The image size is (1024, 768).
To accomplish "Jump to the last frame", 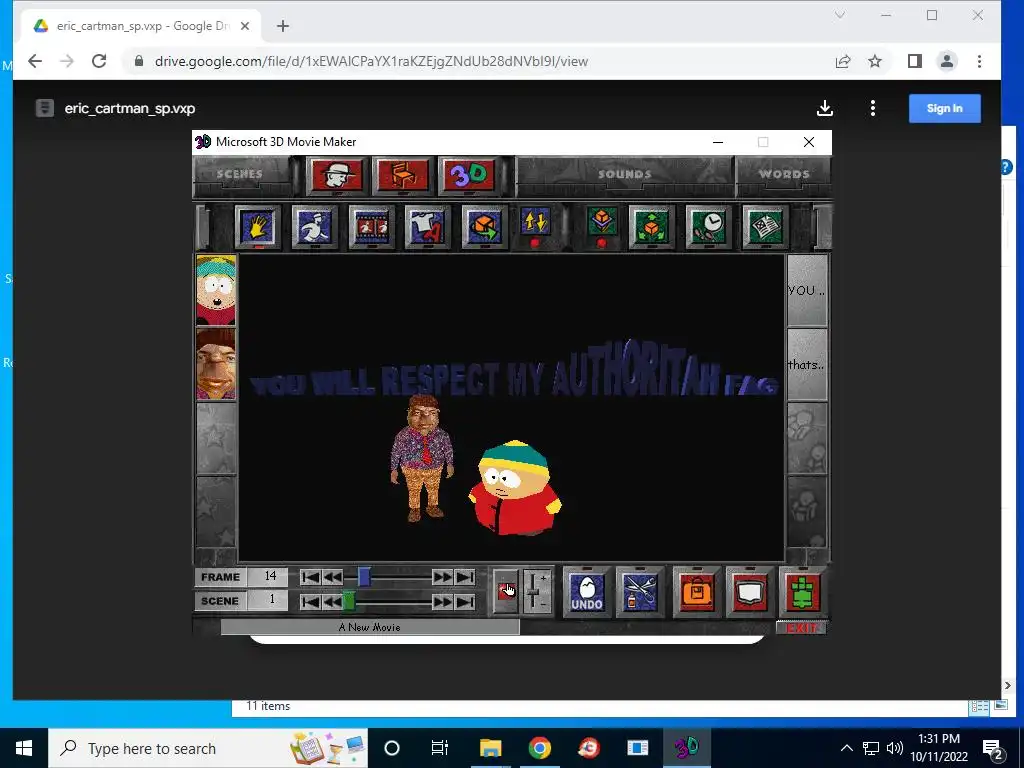I will click(x=464, y=577).
